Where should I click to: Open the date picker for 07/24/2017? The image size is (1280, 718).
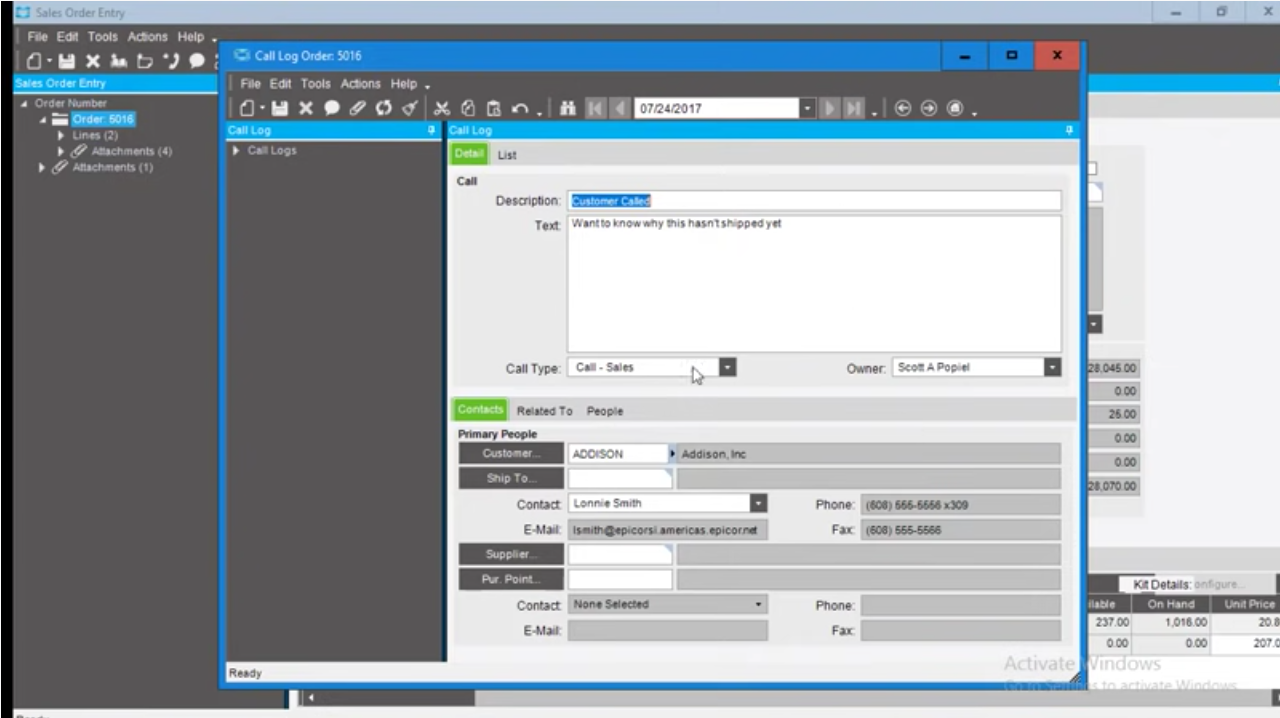tap(806, 108)
